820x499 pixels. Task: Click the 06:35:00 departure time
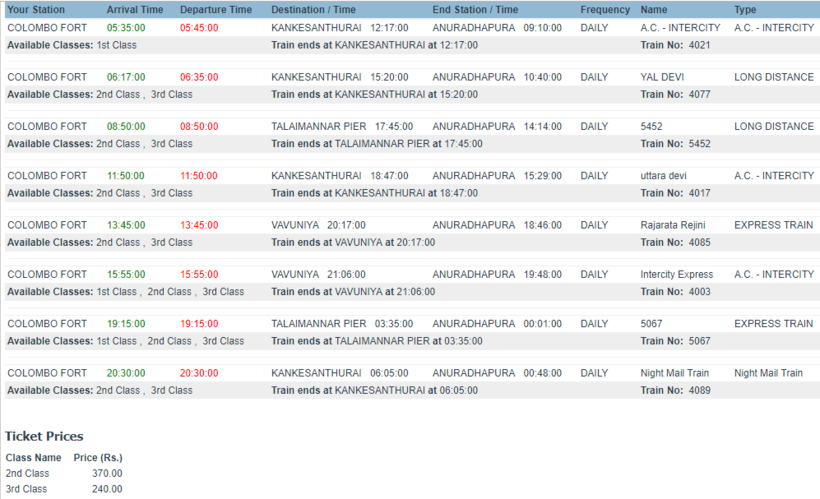click(x=199, y=77)
